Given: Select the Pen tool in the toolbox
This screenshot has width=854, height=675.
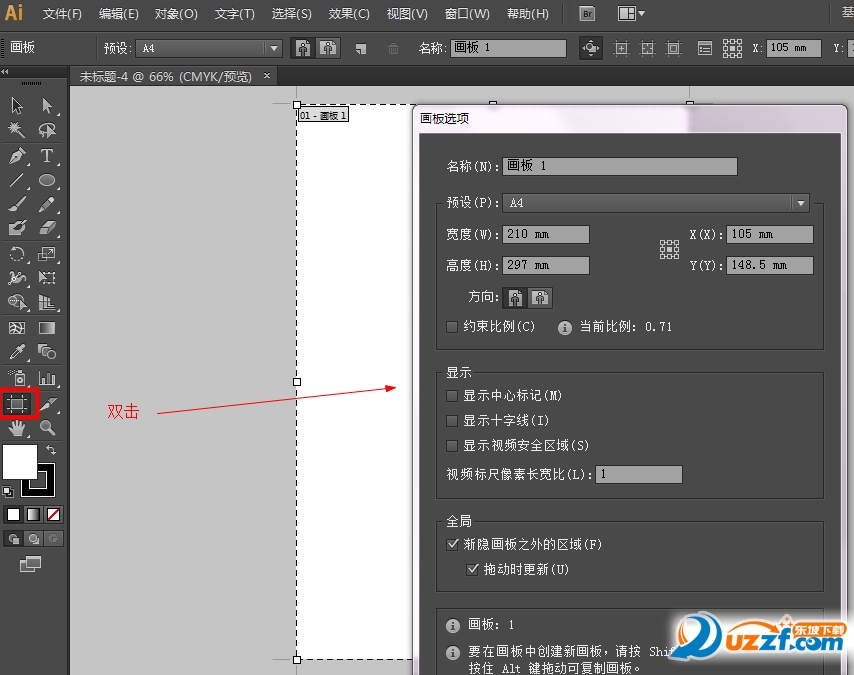Looking at the screenshot, I should (17, 156).
